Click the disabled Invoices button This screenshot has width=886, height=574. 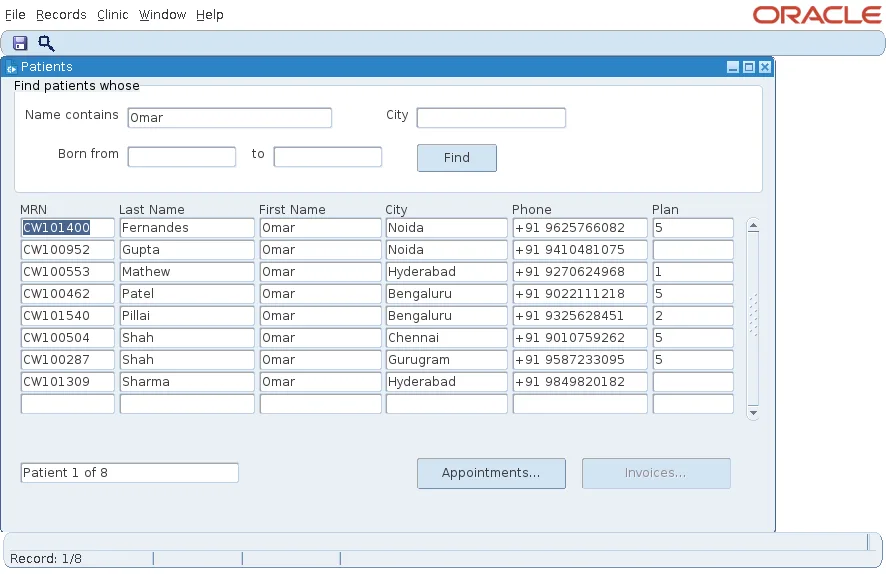(x=656, y=473)
